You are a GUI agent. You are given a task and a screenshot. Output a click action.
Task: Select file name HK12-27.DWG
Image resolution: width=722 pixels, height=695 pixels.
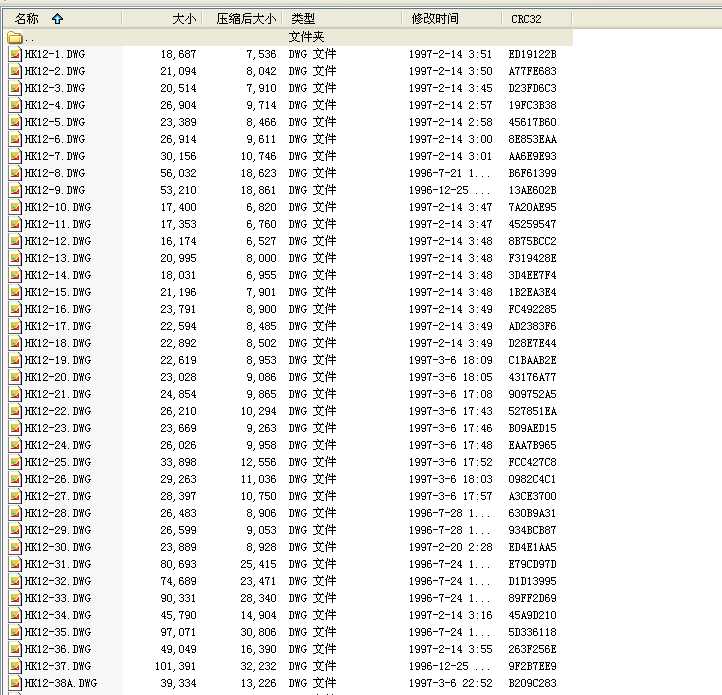(x=58, y=496)
